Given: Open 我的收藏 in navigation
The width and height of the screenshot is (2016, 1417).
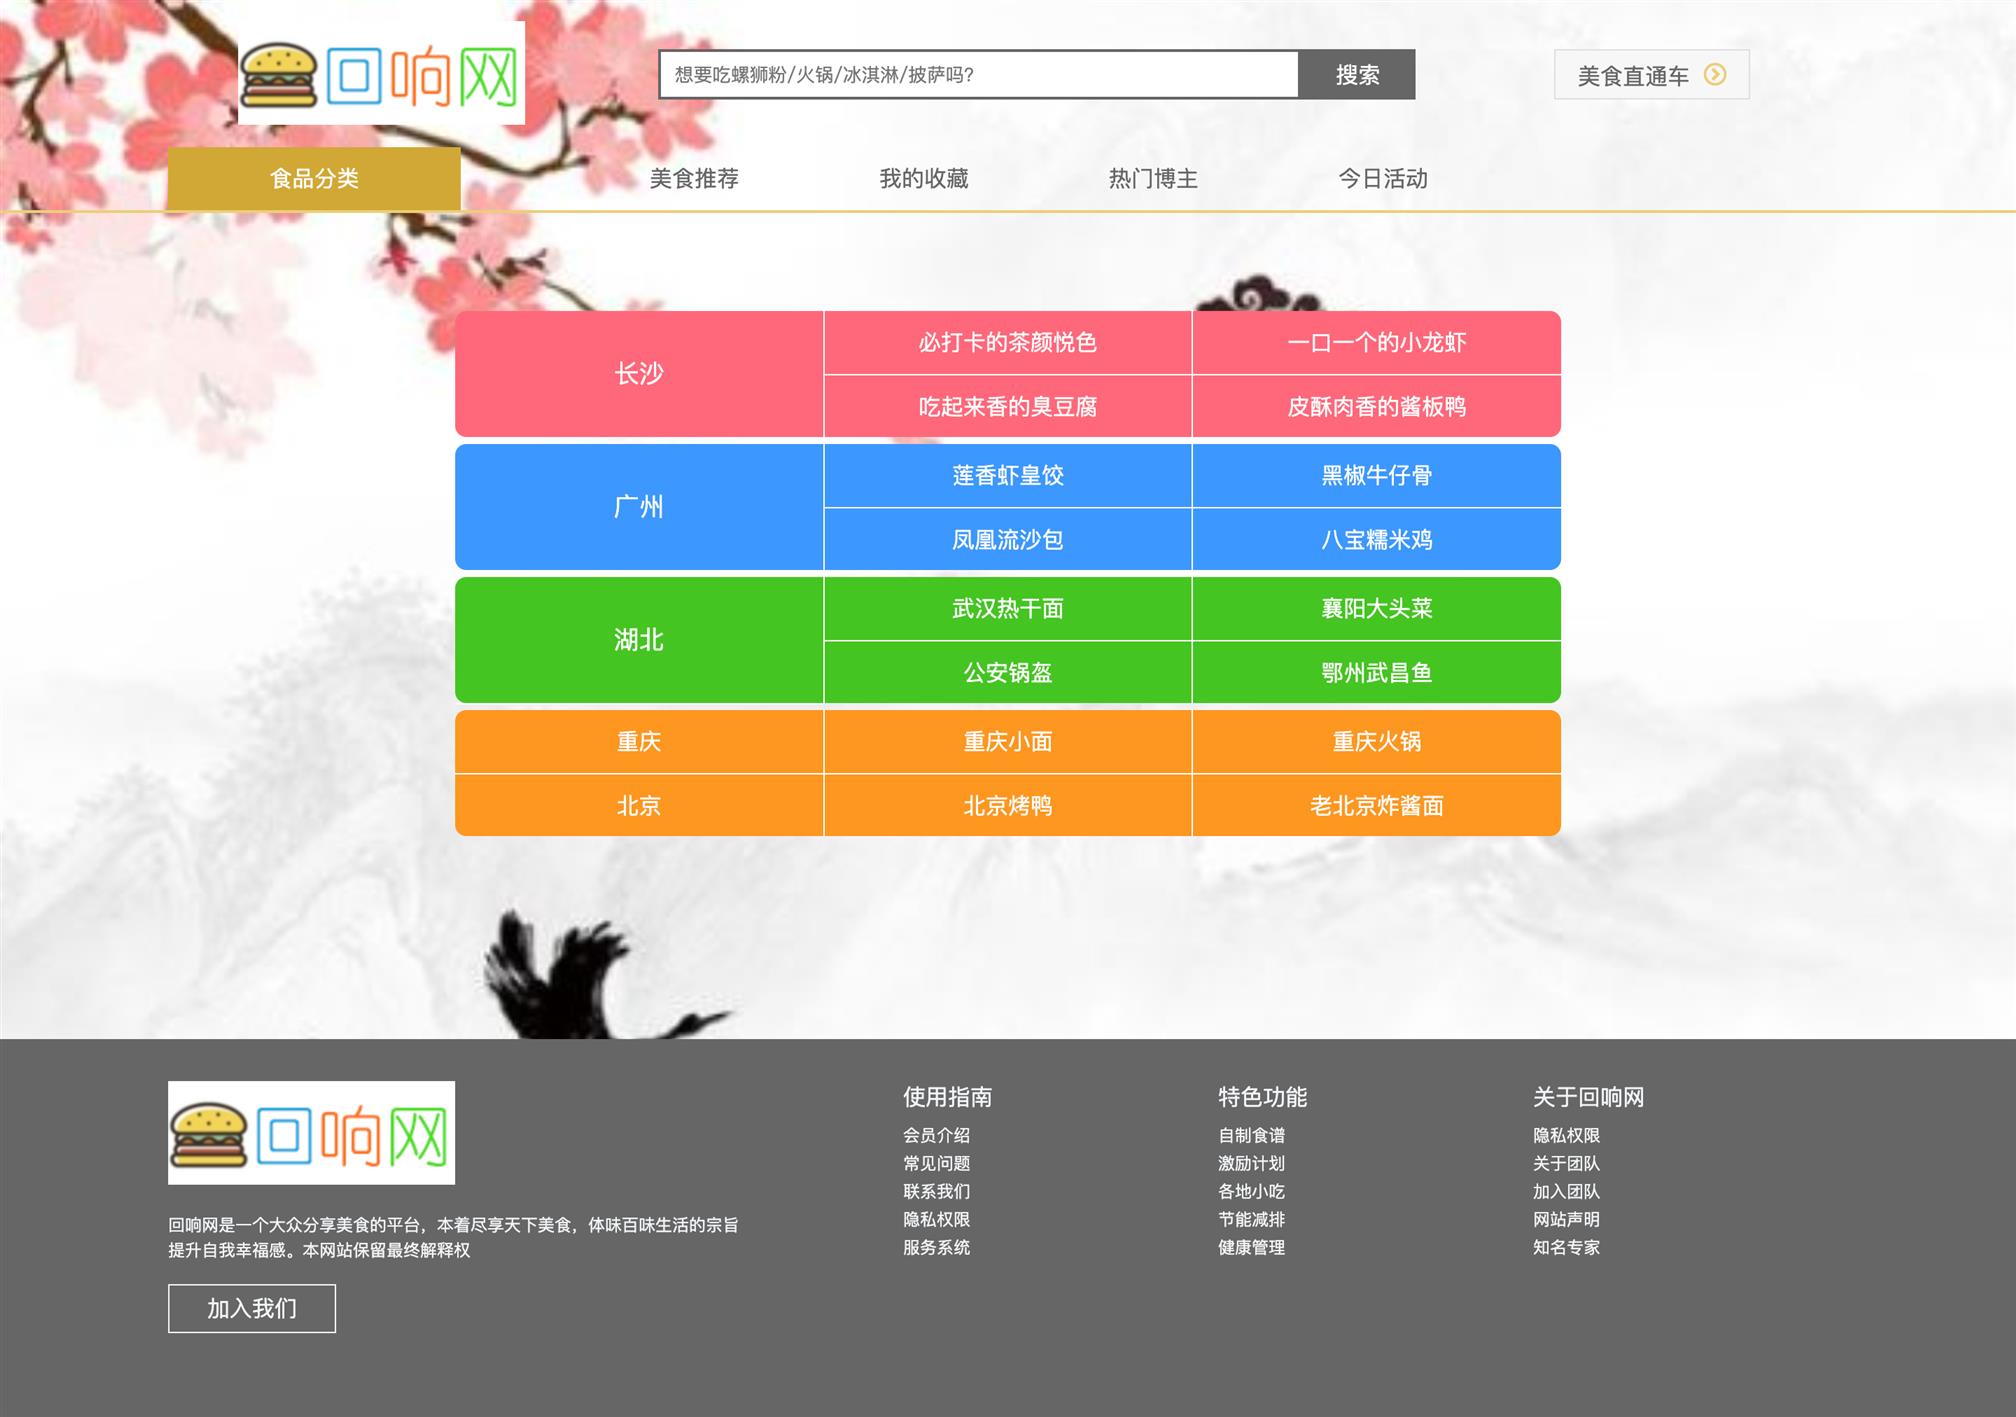Looking at the screenshot, I should [x=923, y=179].
